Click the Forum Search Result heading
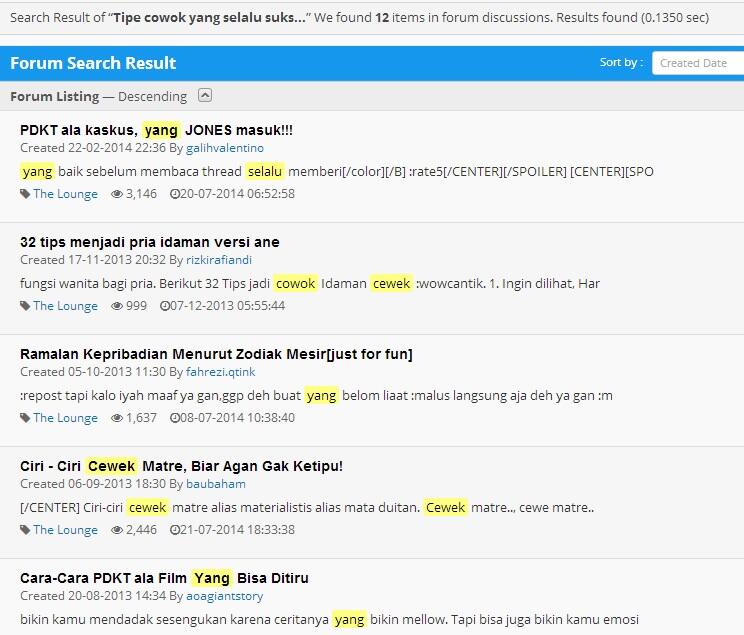This screenshot has width=744, height=635. (93, 63)
